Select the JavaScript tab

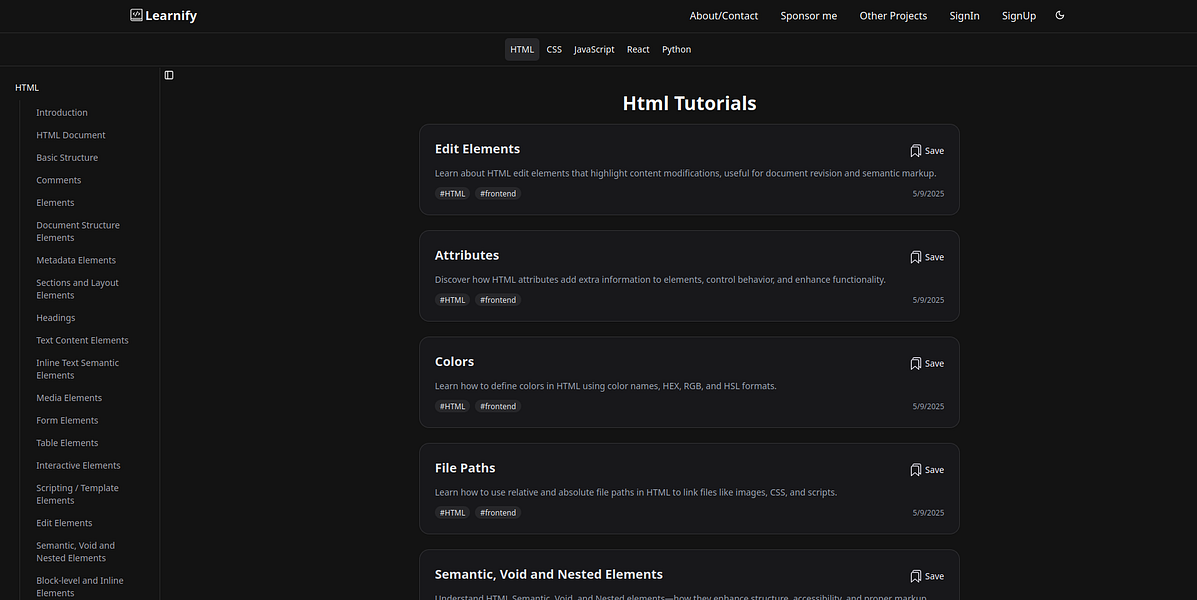(x=594, y=49)
